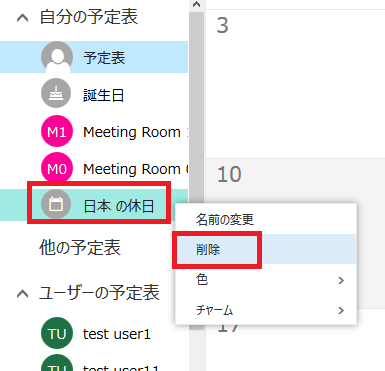Viewport: 385px width, 371px height.
Task: Click the 予定表 profile avatar icon
Action: [57, 57]
